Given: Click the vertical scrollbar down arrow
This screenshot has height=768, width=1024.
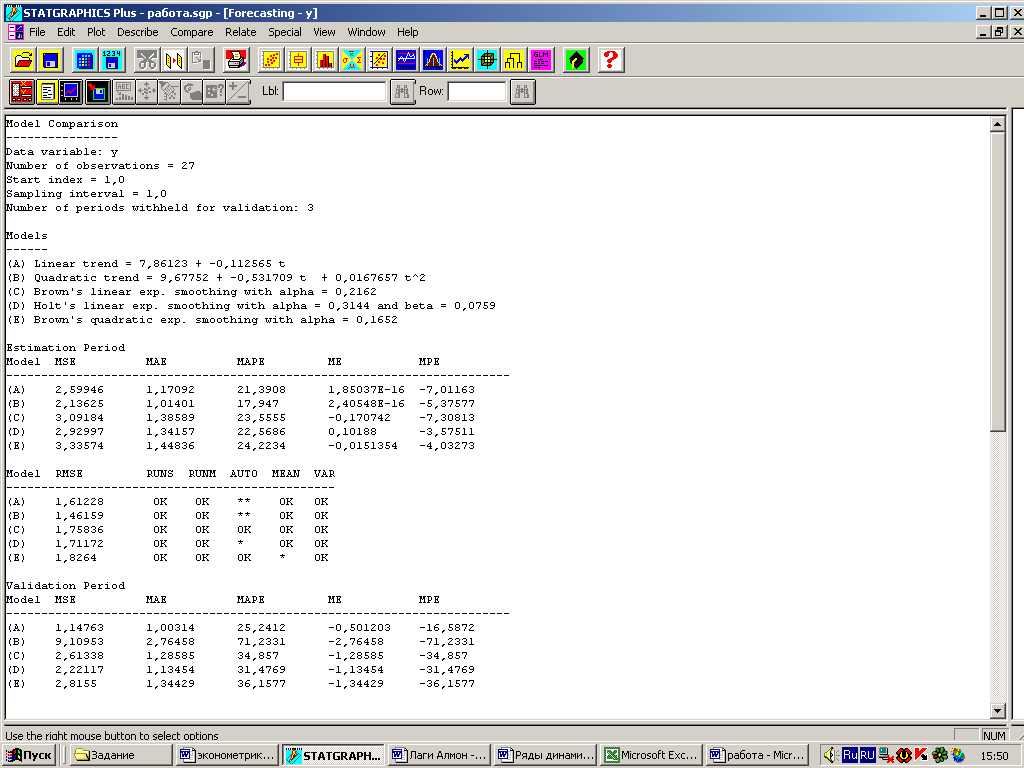Looking at the screenshot, I should pos(997,711).
